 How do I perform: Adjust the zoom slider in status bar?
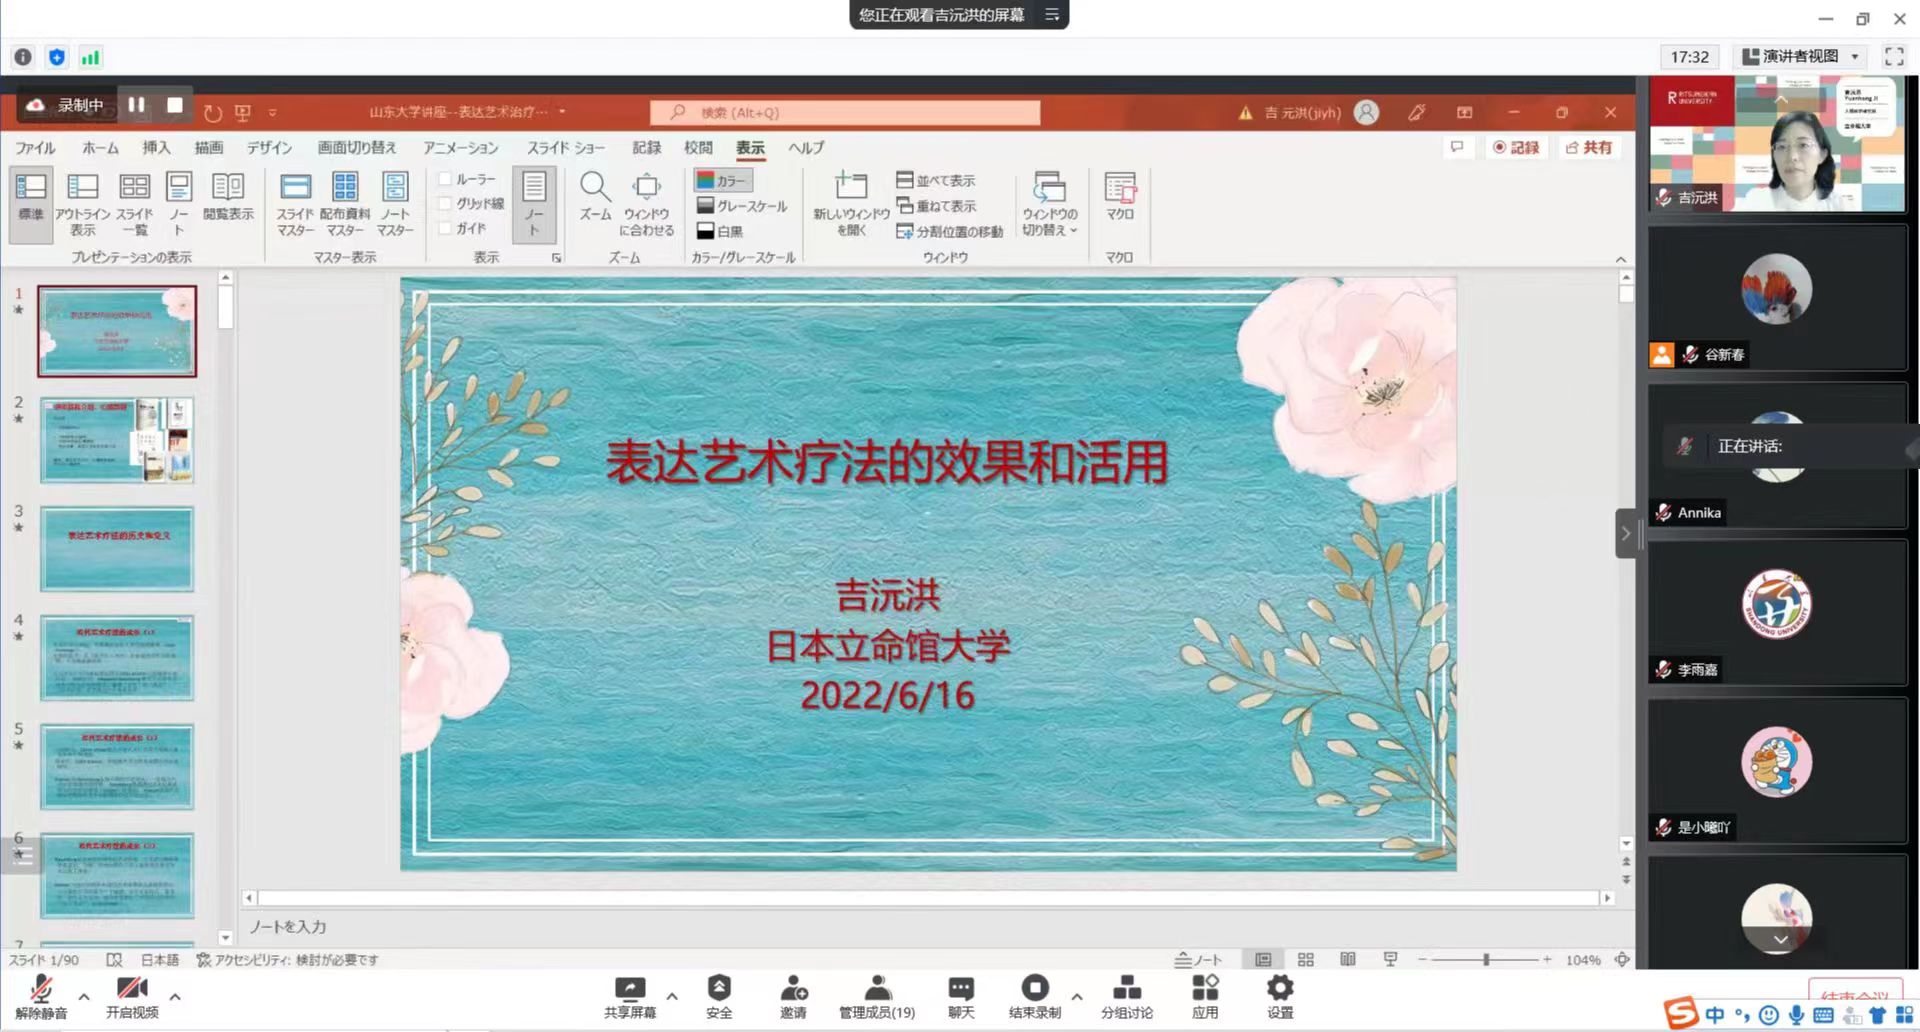(1486, 960)
